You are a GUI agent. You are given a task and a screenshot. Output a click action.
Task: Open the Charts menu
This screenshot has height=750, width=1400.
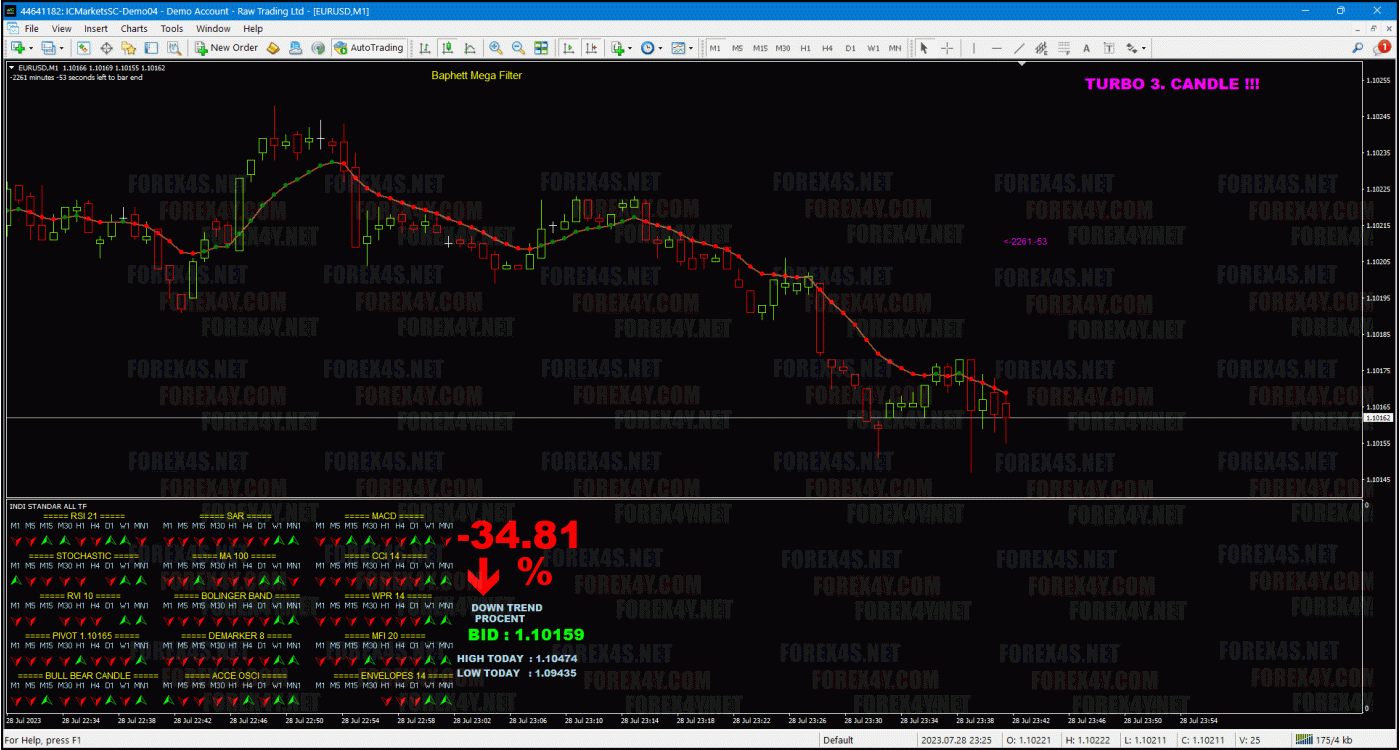[134, 29]
